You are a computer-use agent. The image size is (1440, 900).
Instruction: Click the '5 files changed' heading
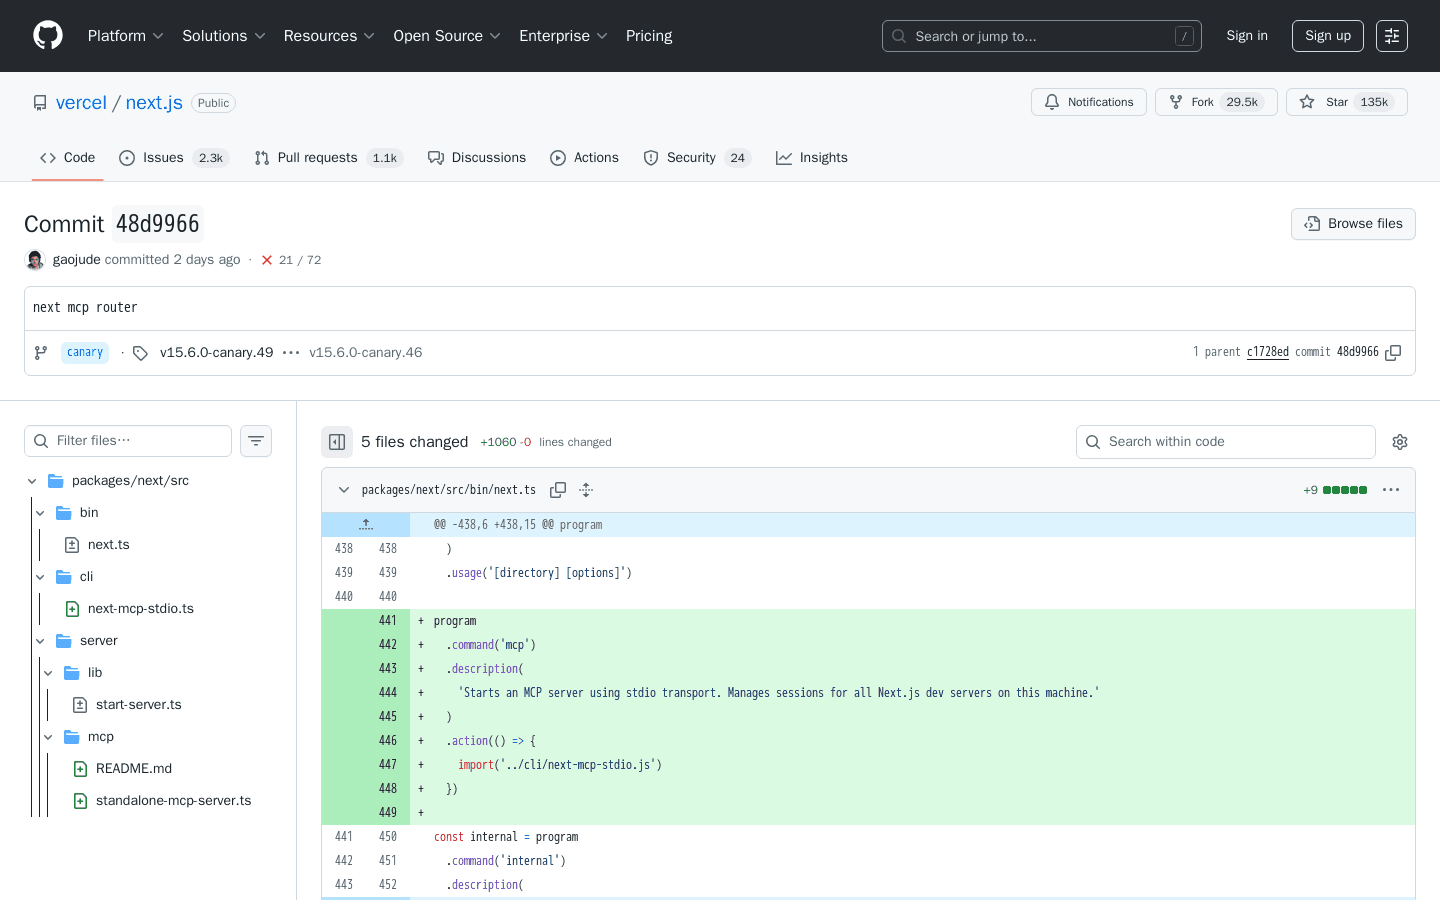(x=414, y=442)
